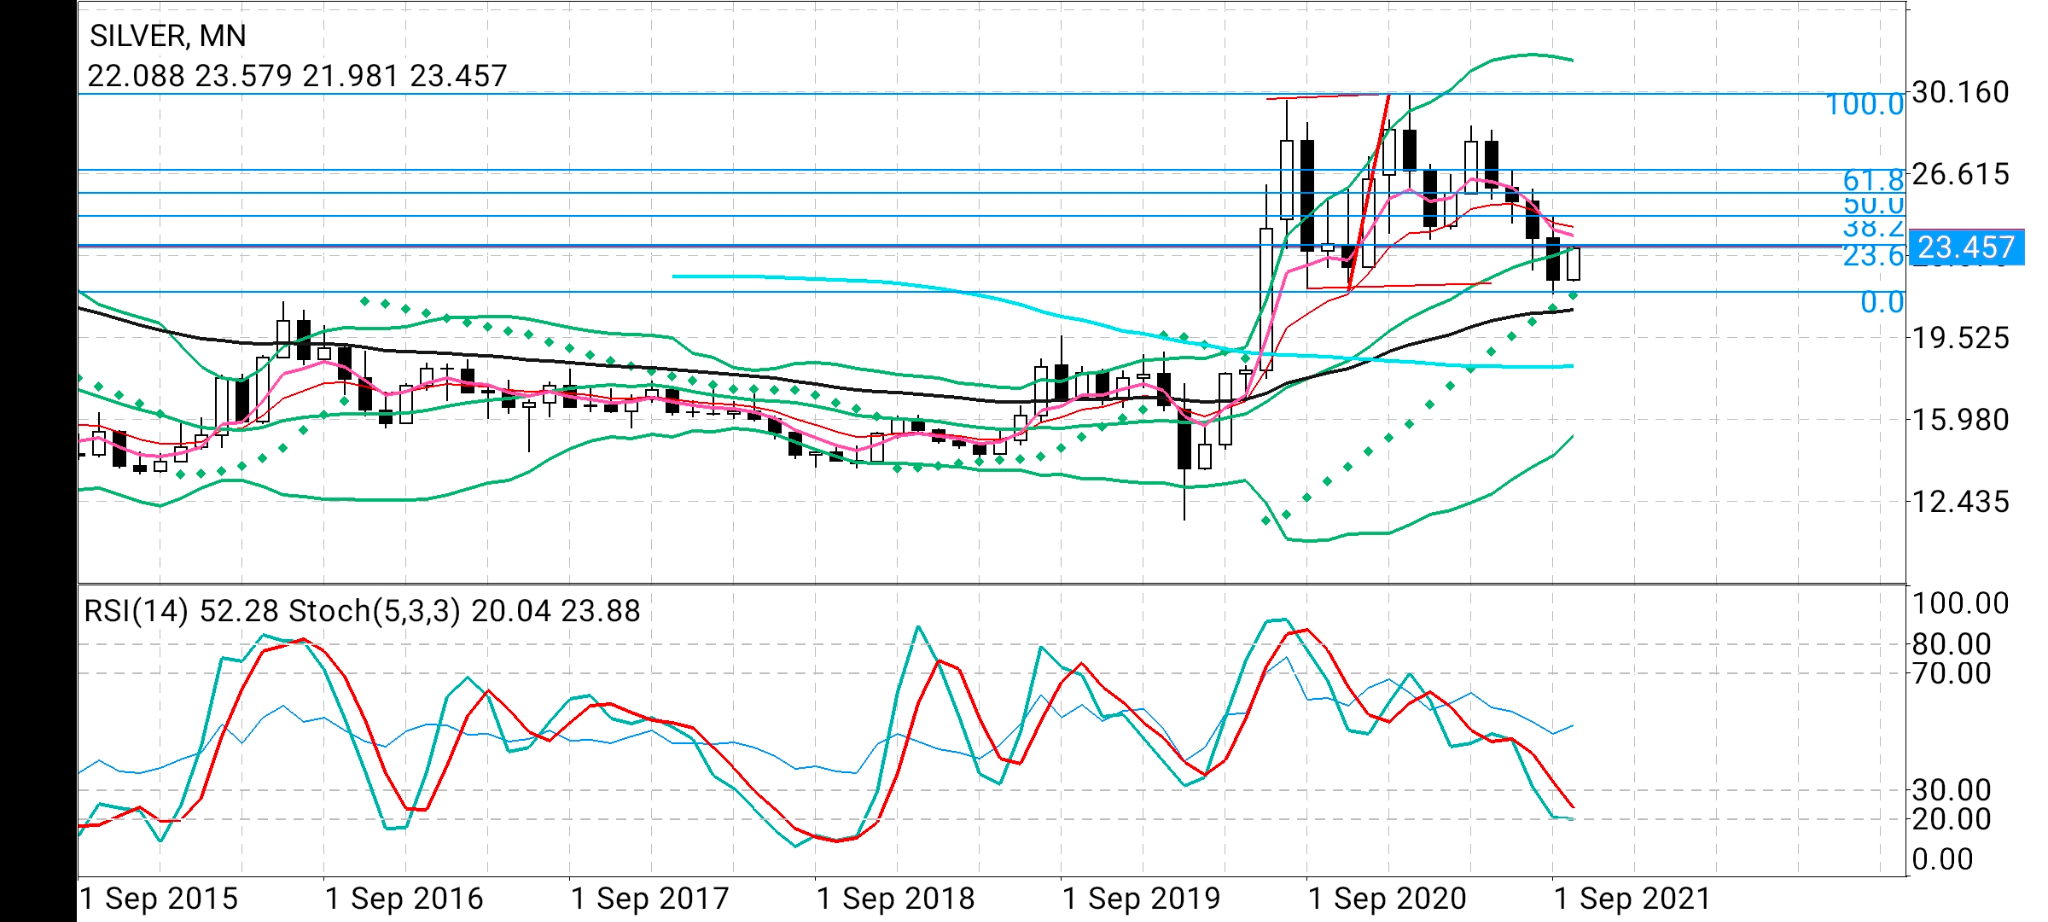This screenshot has width=2048, height=922.
Task: Select the latest white monthly candle
Action: [1574, 263]
